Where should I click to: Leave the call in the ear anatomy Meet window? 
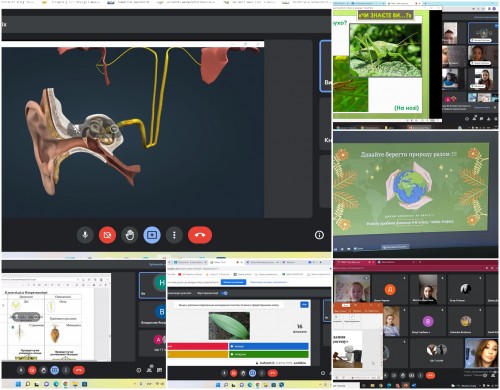point(200,235)
